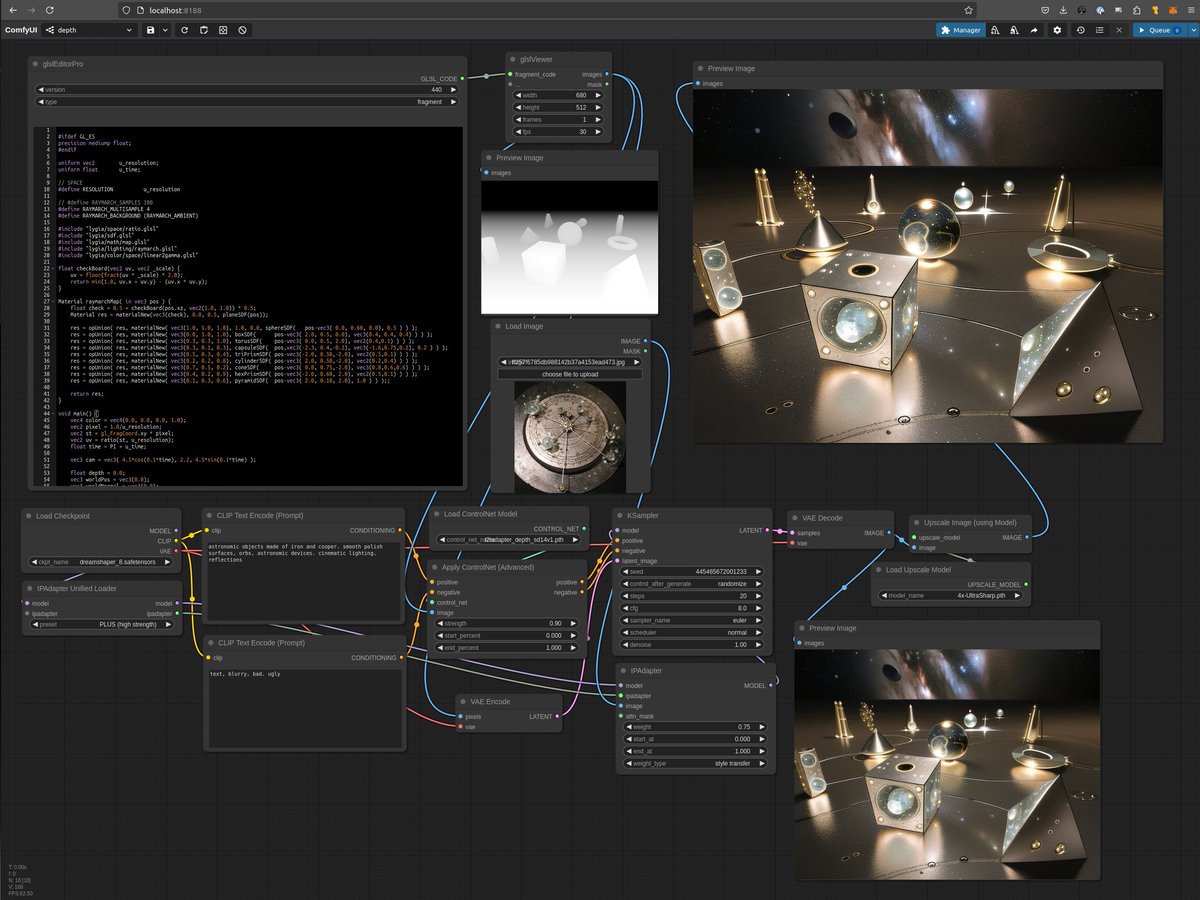Screen dimensions: 1200x900
Task: Click the refresh node definitions icon
Action: point(184,31)
